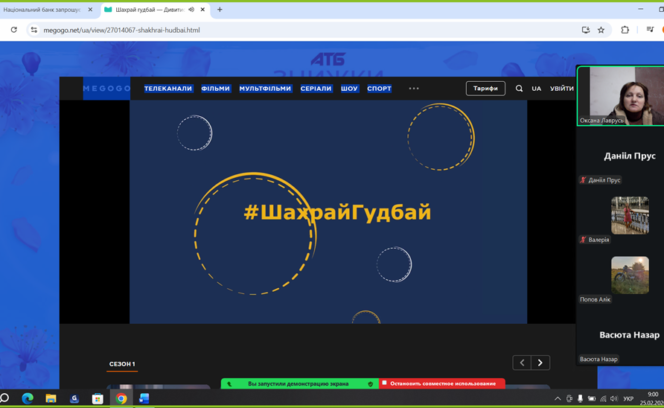664x408 pixels.
Task: Open Microsoft Edge from the taskbar
Action: click(x=27, y=398)
